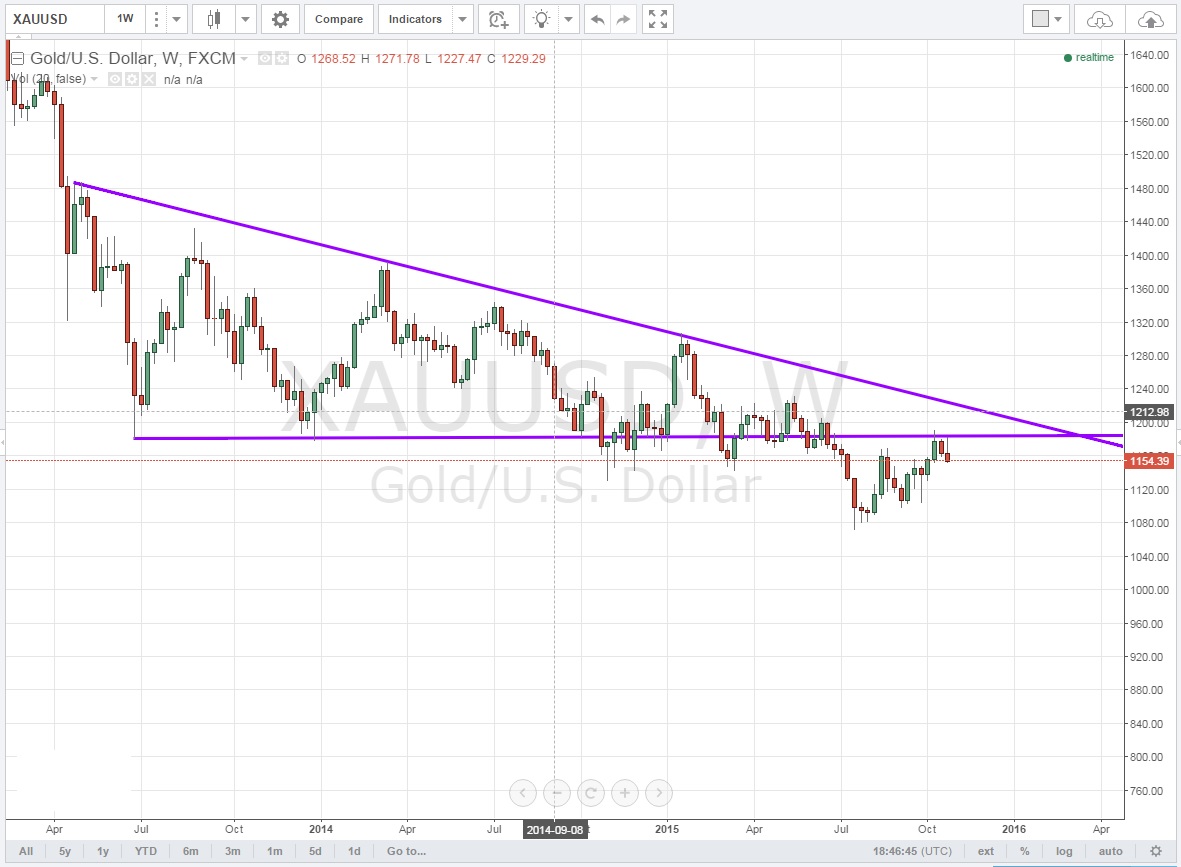Click the Compare button

339,19
